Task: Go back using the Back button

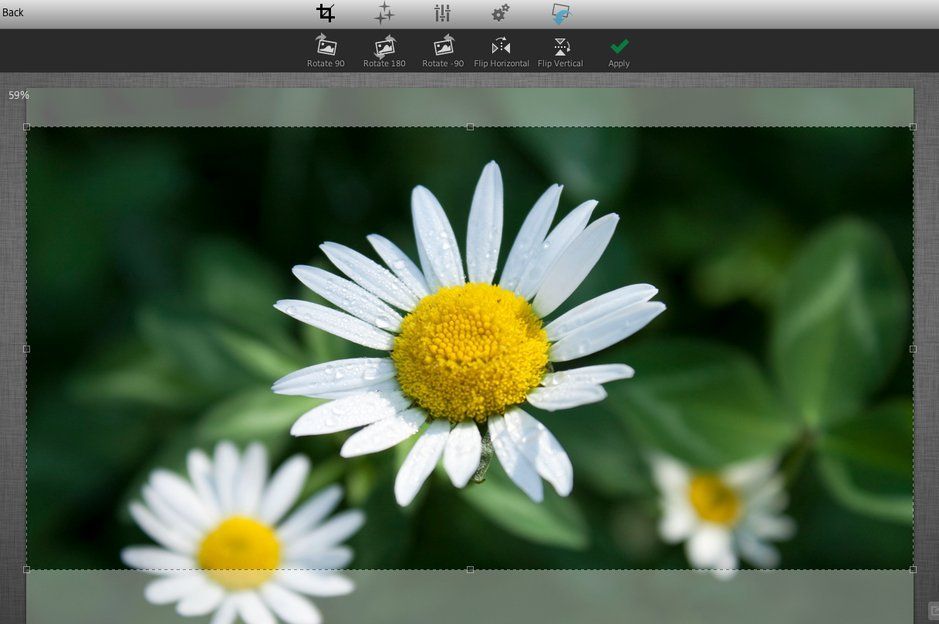Action: point(13,13)
